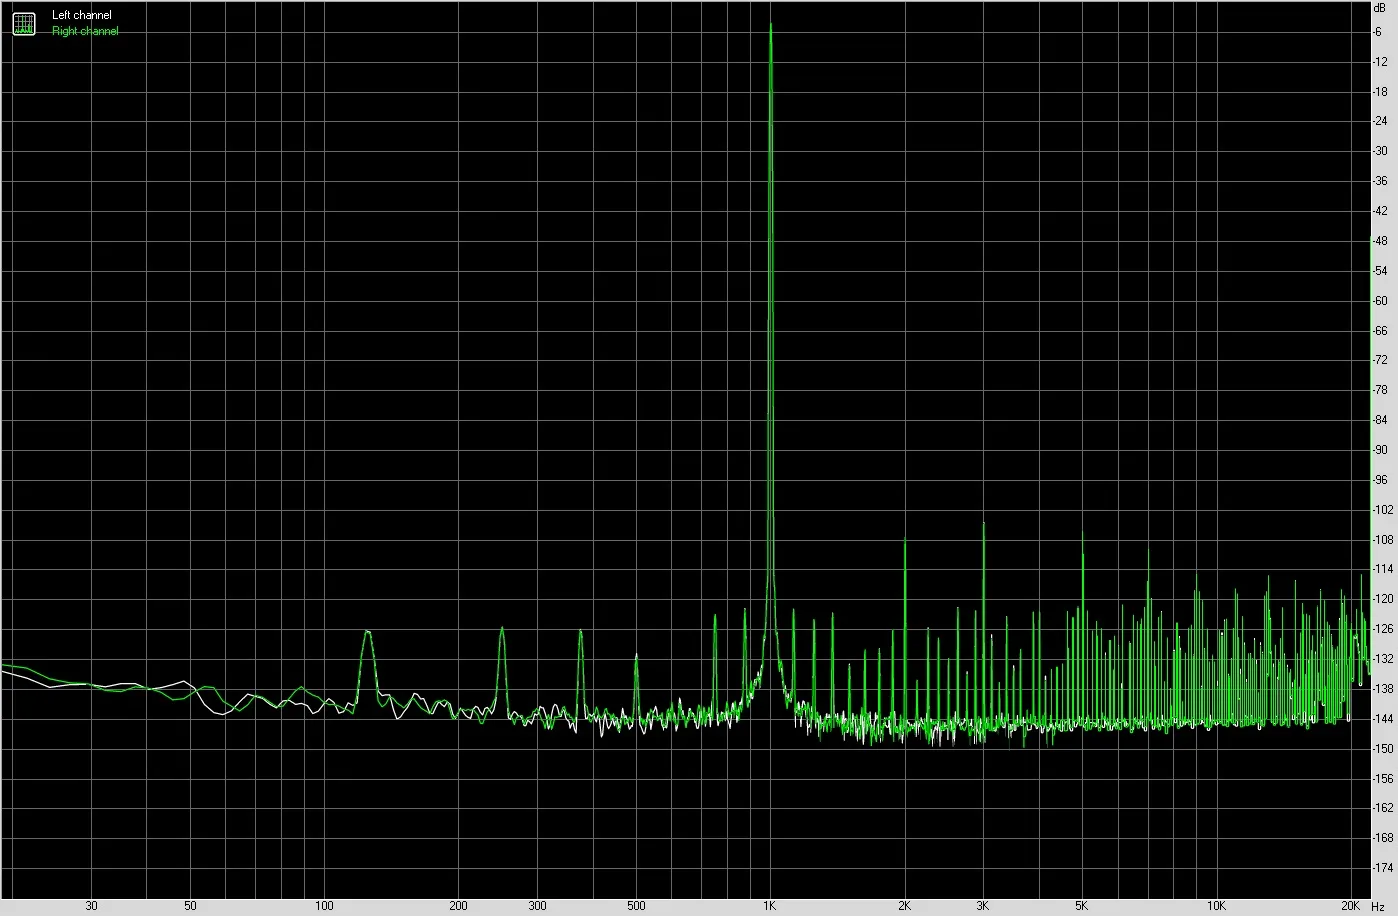This screenshot has height=916, width=1398.
Task: Click the "20K" frequency axis label
Action: (1351, 906)
